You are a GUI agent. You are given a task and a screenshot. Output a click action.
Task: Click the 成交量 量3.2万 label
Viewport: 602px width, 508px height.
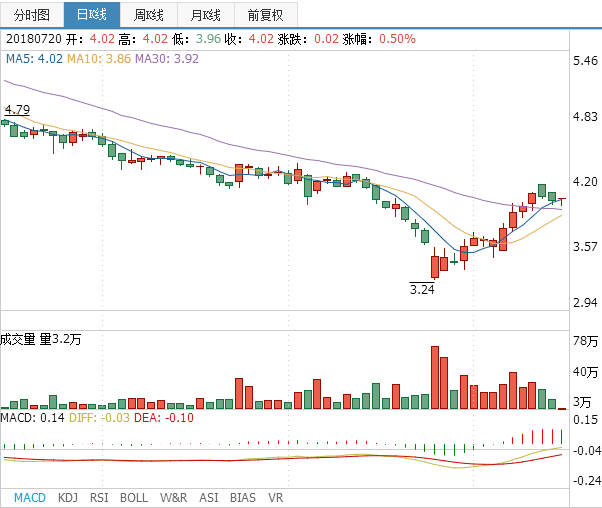[x=41, y=339]
